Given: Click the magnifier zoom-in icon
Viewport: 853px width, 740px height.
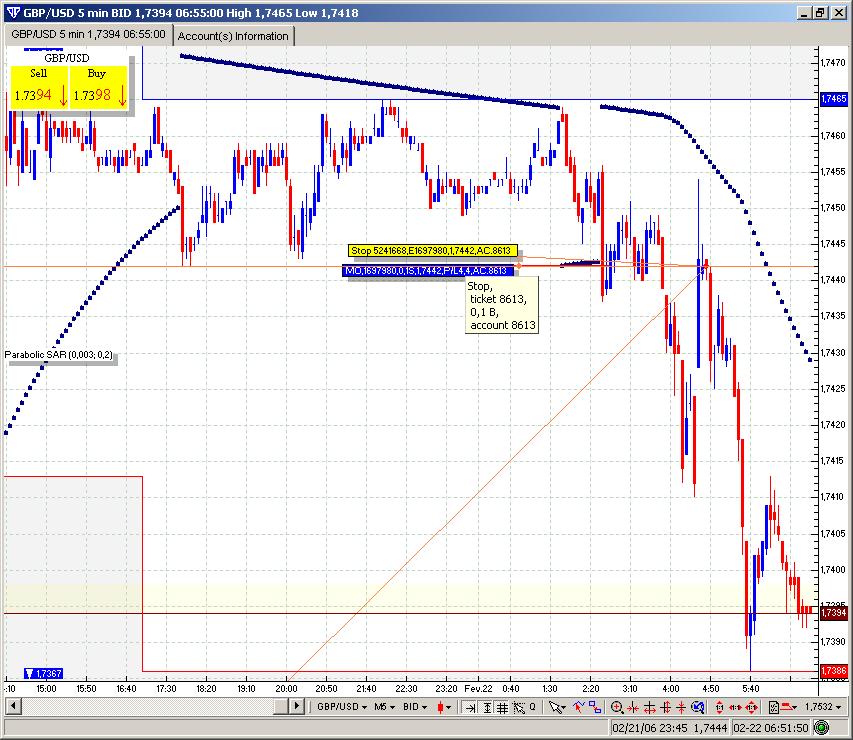Looking at the screenshot, I should pyautogui.click(x=617, y=707).
